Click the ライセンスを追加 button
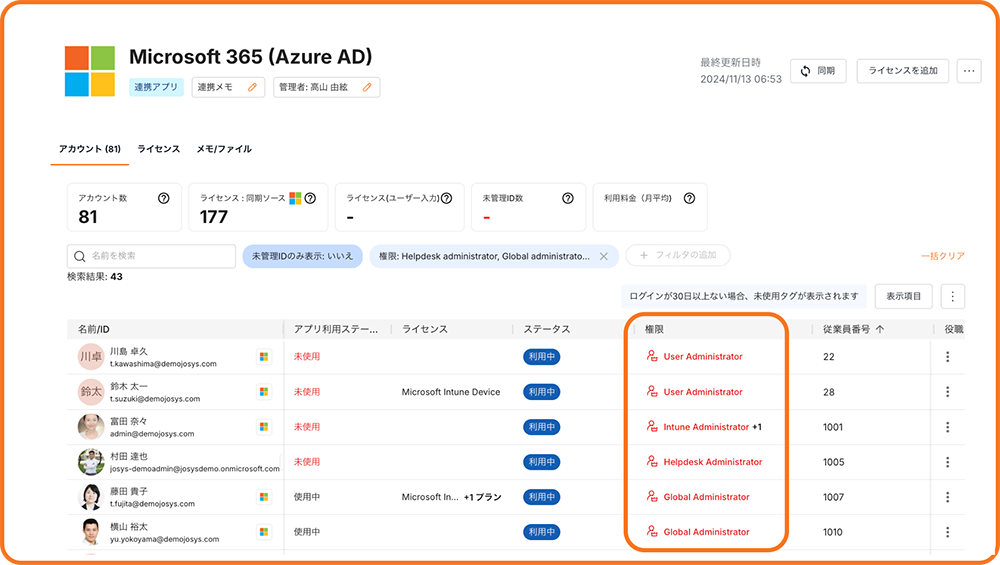 pyautogui.click(x=903, y=70)
